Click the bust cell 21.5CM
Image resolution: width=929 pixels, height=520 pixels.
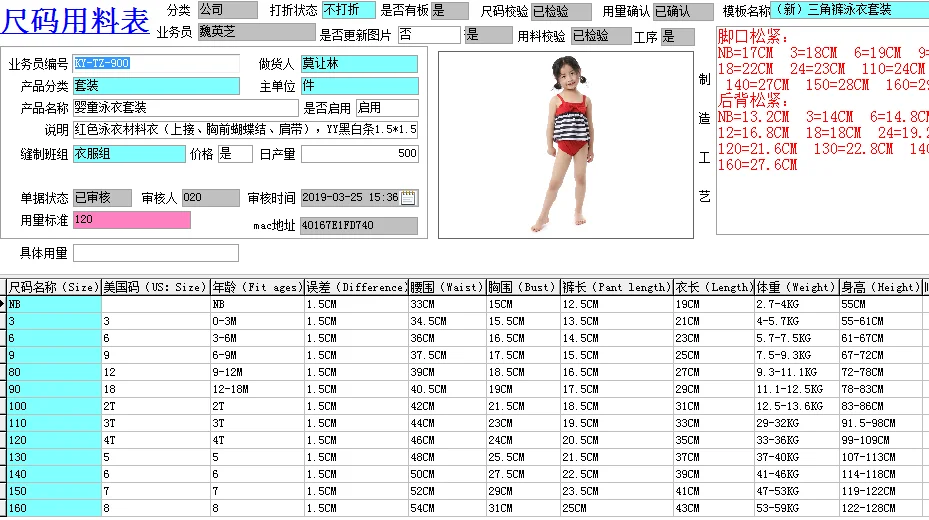[523, 406]
